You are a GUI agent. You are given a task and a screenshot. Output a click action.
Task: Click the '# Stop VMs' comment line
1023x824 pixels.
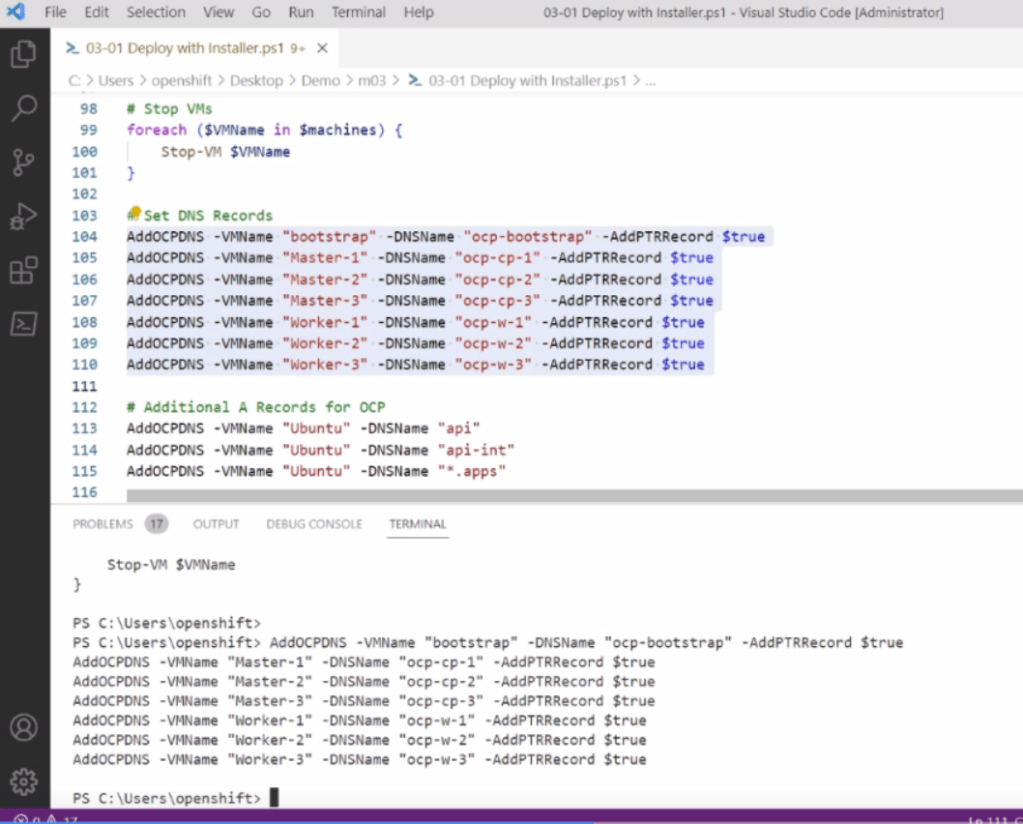[x=169, y=109]
